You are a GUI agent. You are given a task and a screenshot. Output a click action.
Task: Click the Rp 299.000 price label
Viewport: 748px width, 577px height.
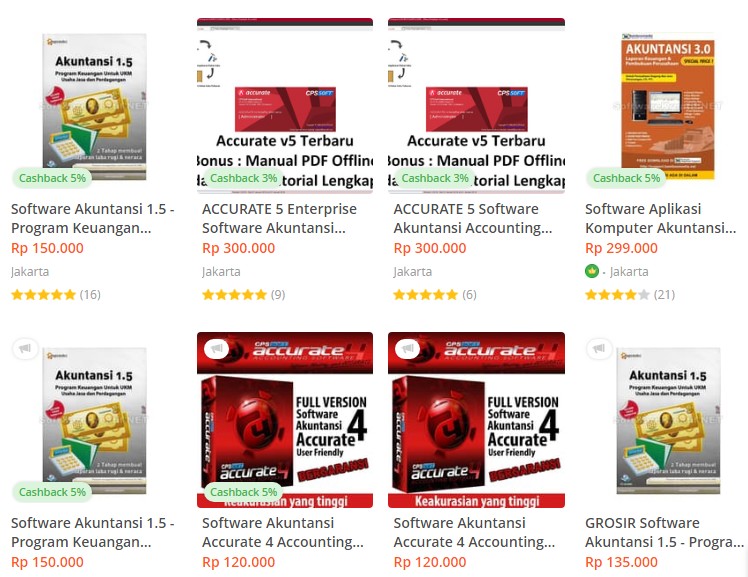click(621, 248)
